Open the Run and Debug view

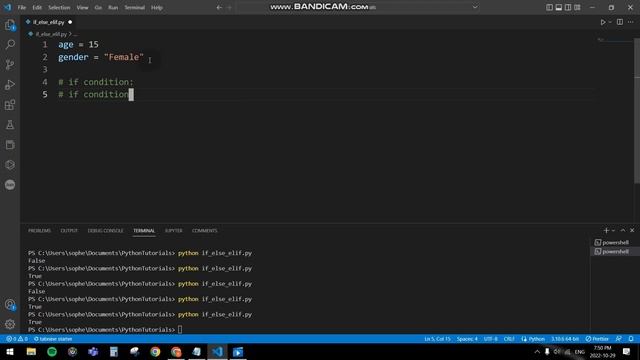click(x=10, y=84)
